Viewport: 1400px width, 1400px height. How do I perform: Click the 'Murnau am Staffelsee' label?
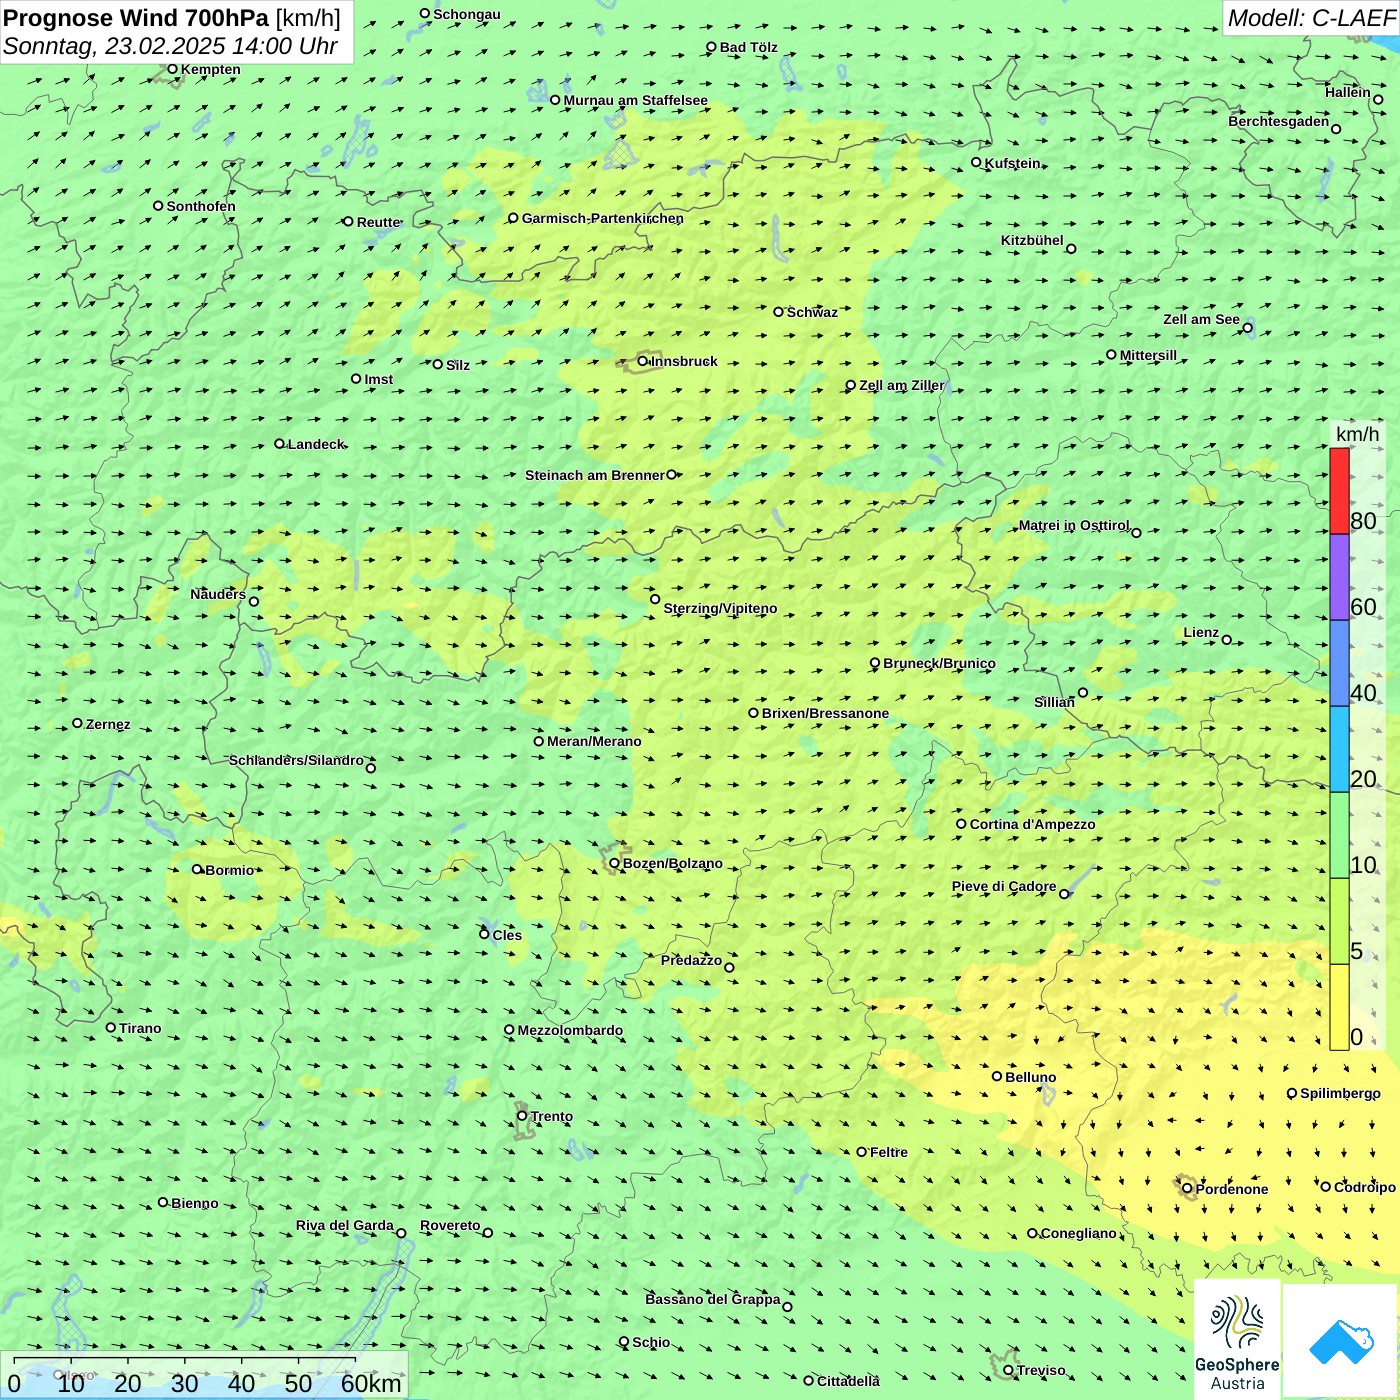tap(635, 100)
